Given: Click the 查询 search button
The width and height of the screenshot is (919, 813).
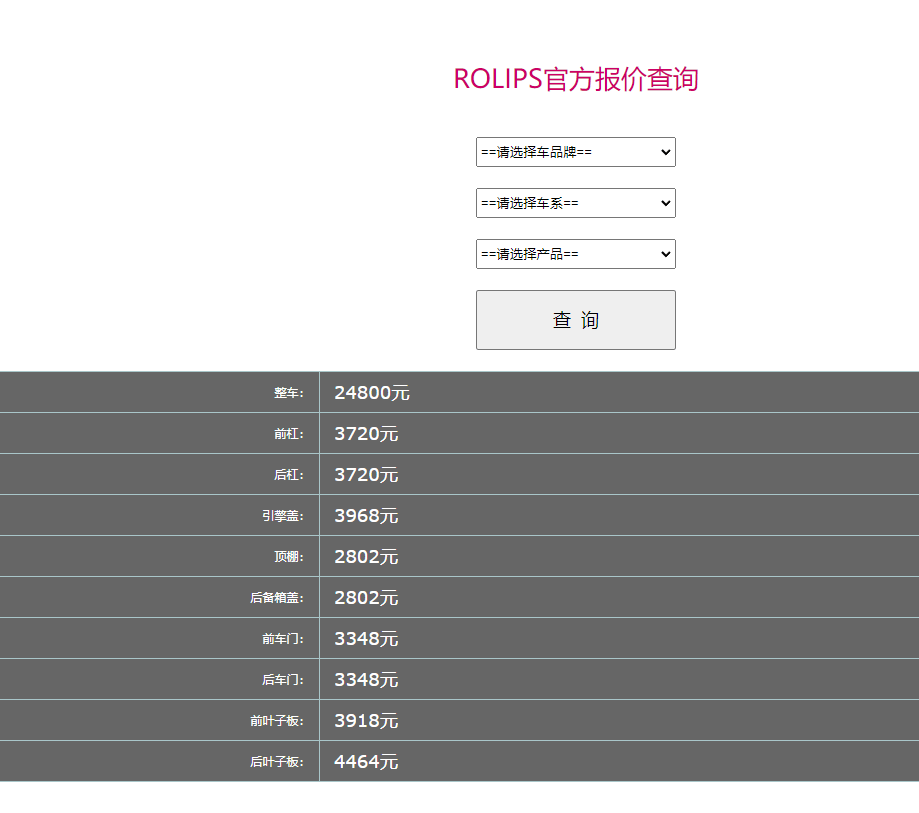Looking at the screenshot, I should pos(575,320).
